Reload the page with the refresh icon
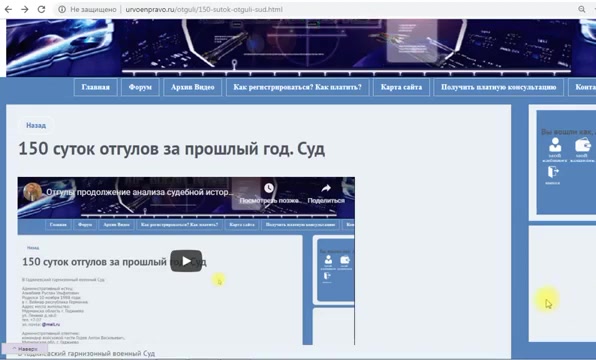This screenshot has height=360, width=596. pos(41,10)
